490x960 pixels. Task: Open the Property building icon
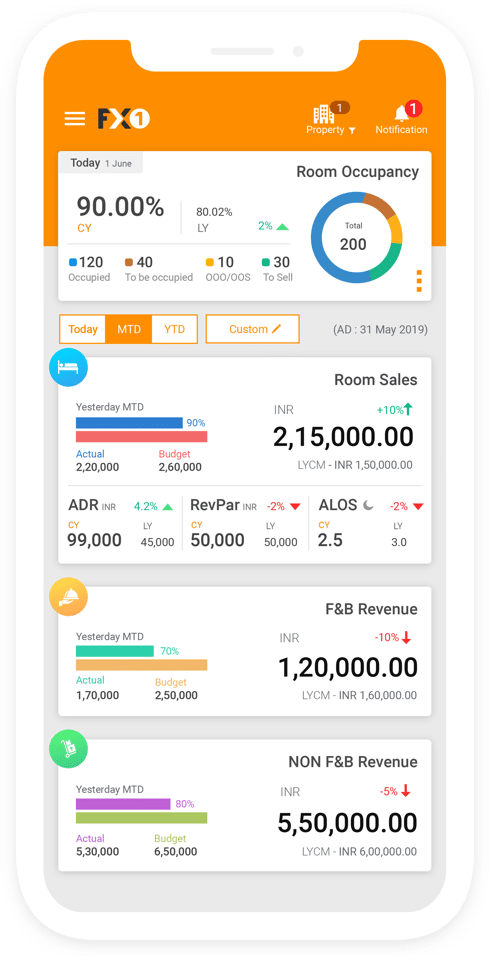pos(324,114)
